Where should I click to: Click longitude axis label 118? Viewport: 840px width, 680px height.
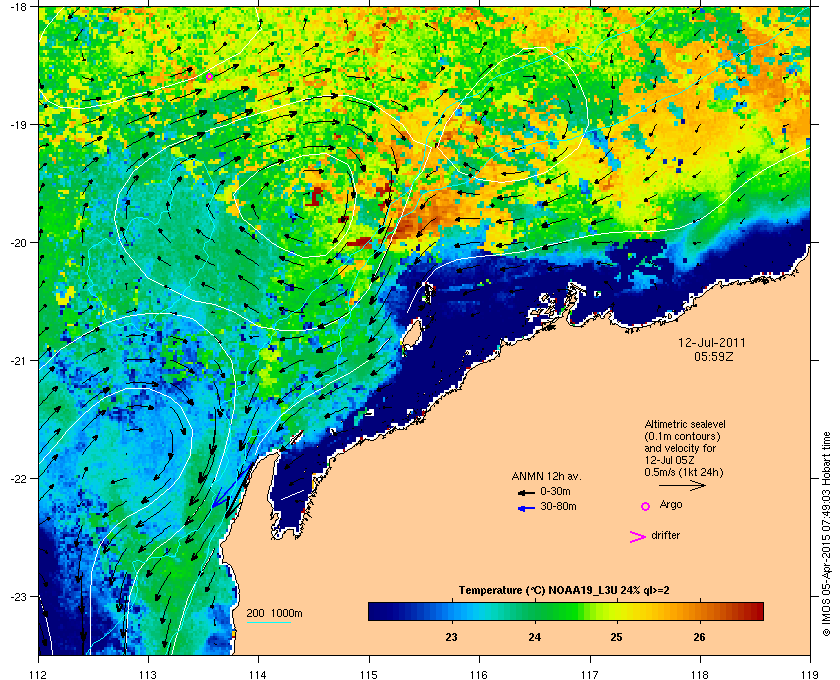(x=700, y=675)
